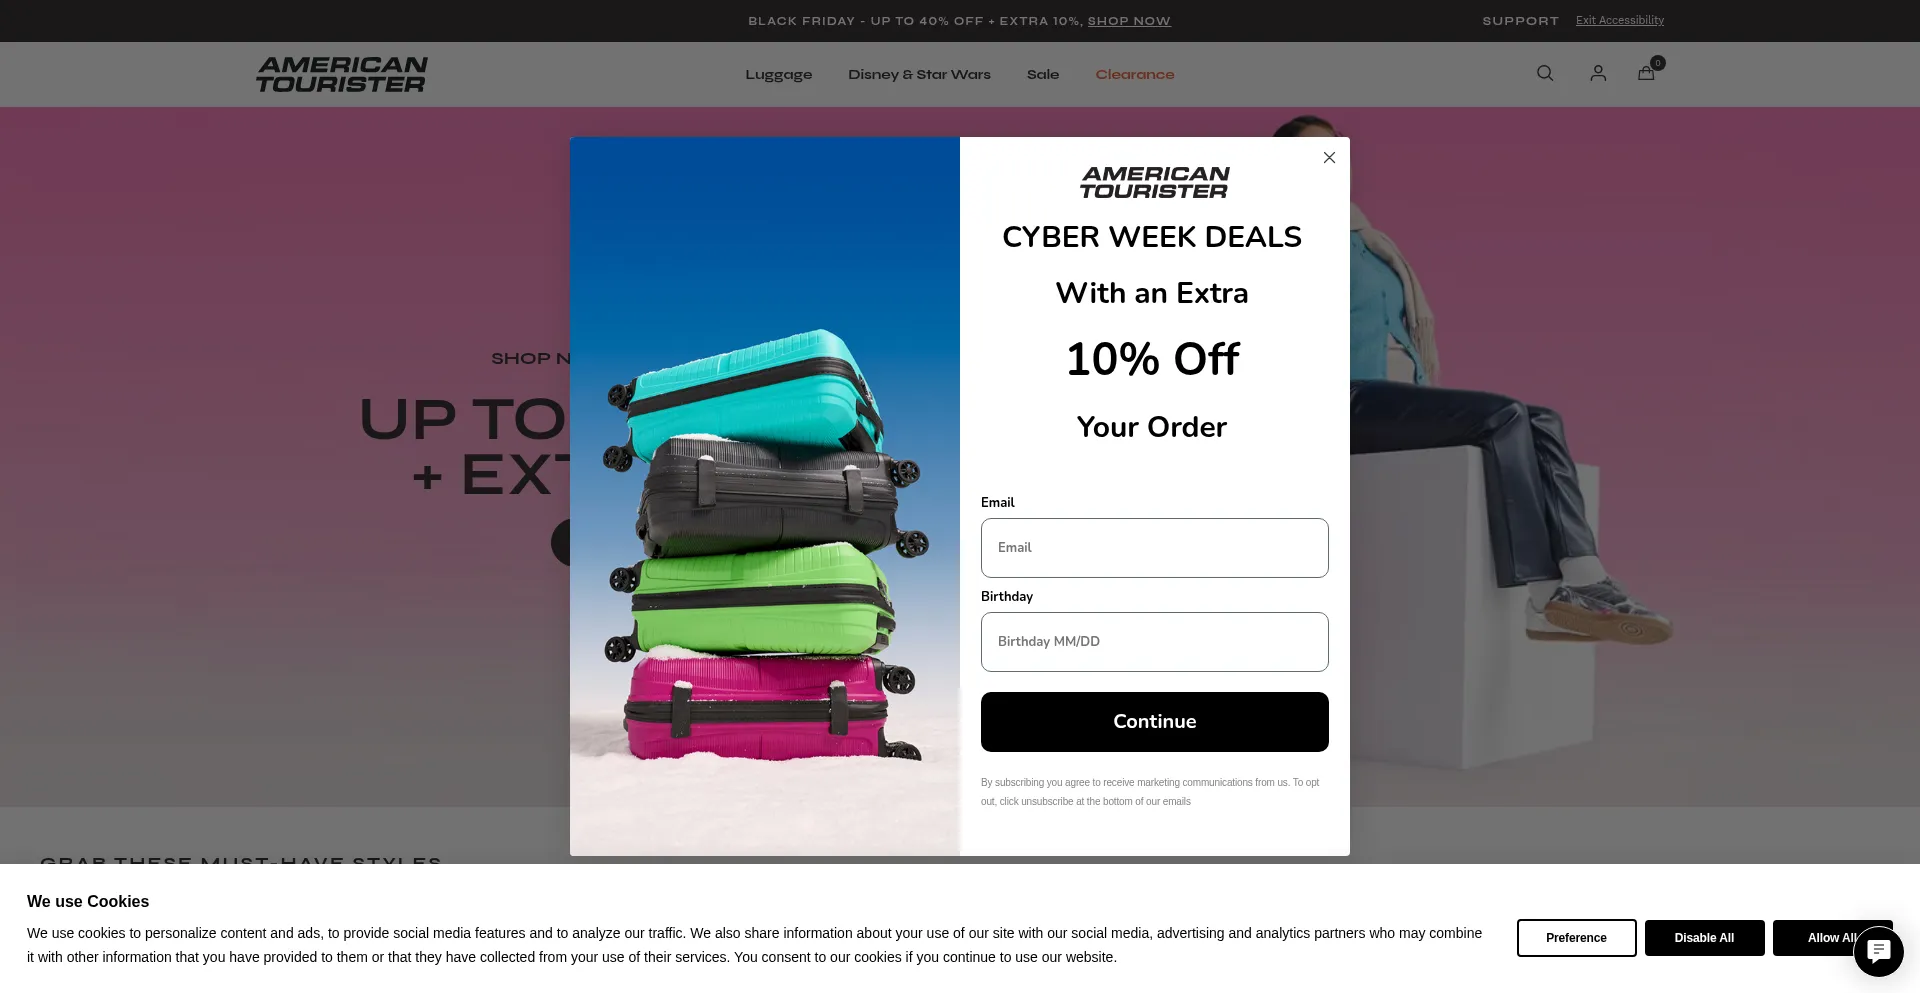The height and width of the screenshot is (993, 1920).
Task: Open the shopping bag cart icon
Action: (x=1646, y=73)
